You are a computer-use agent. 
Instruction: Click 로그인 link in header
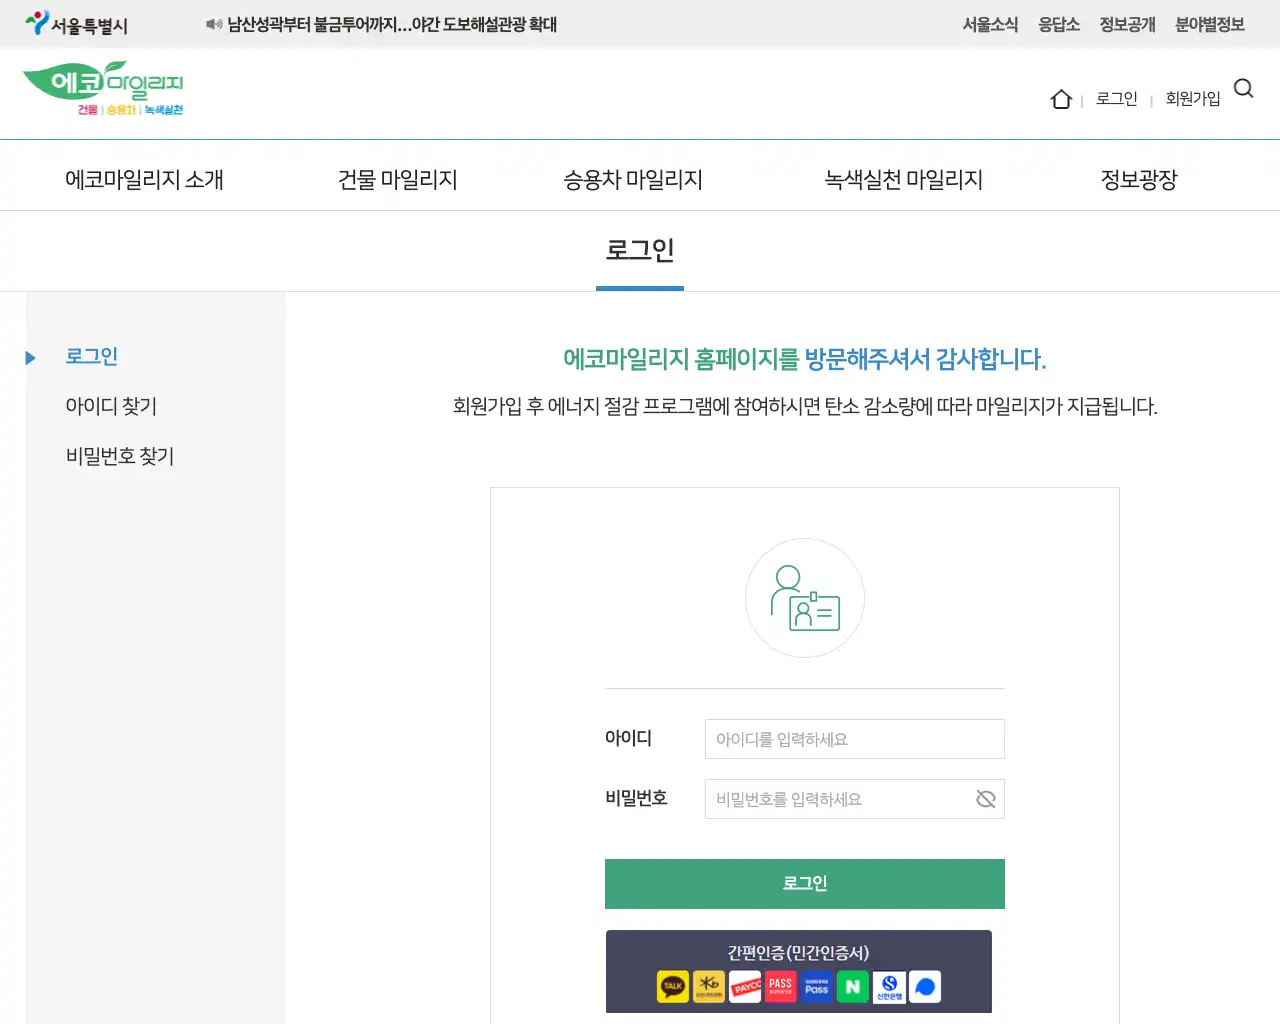1117,99
